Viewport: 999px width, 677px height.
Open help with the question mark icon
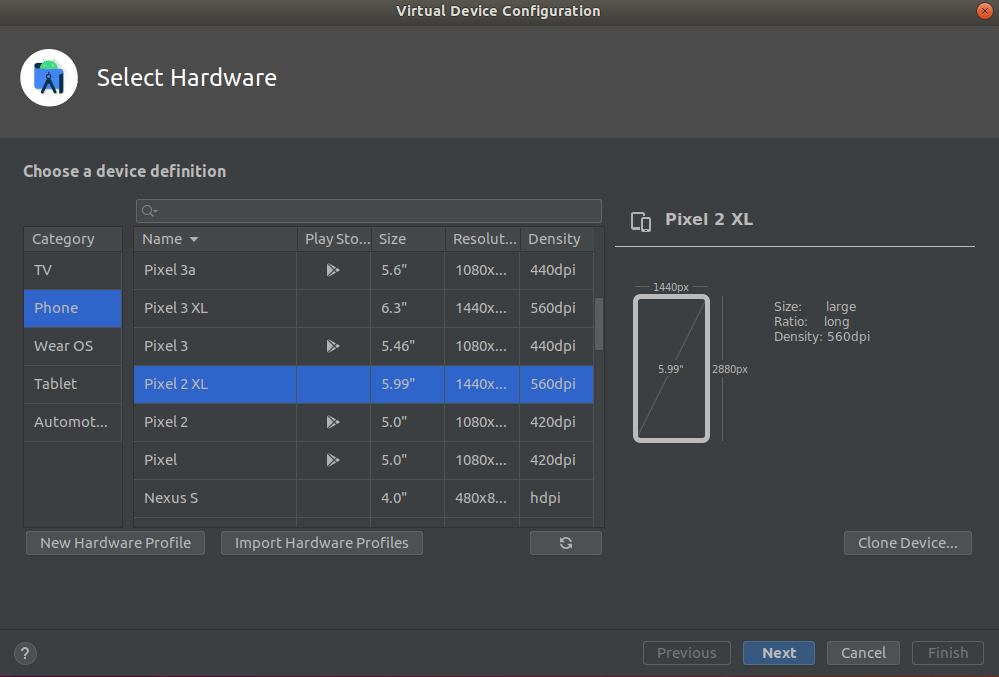pyautogui.click(x=25, y=653)
